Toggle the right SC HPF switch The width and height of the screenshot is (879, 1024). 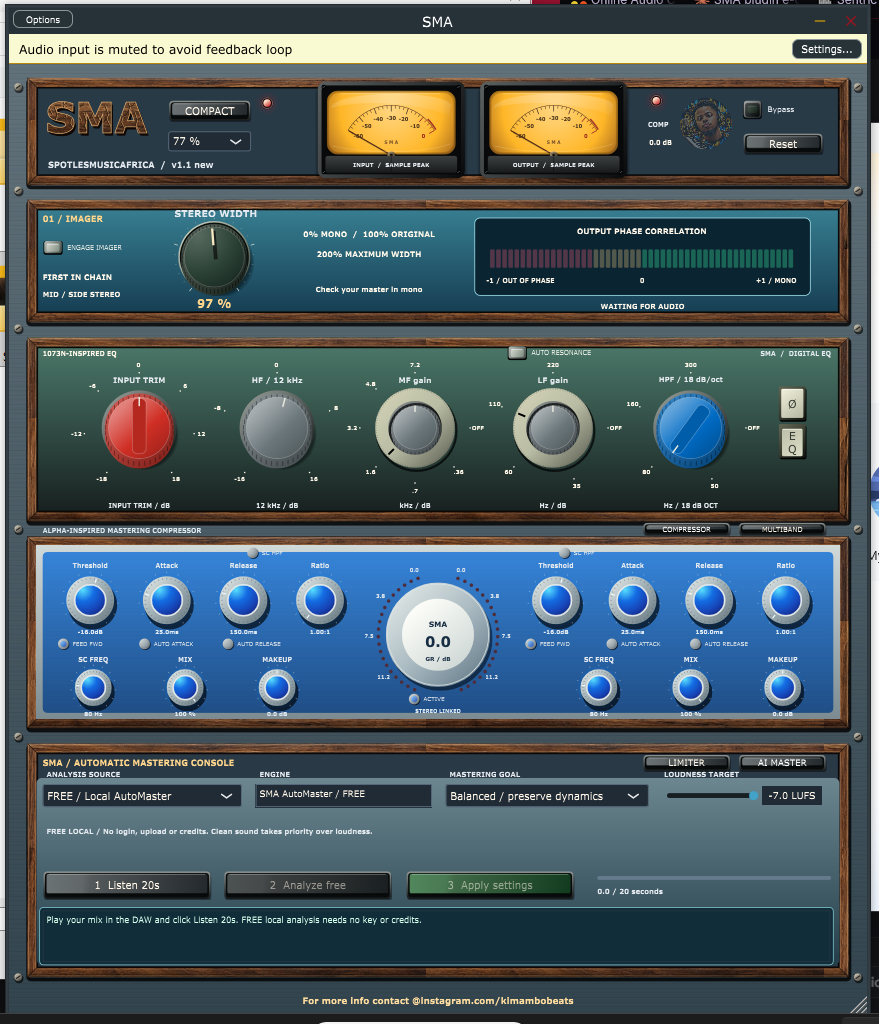564,552
